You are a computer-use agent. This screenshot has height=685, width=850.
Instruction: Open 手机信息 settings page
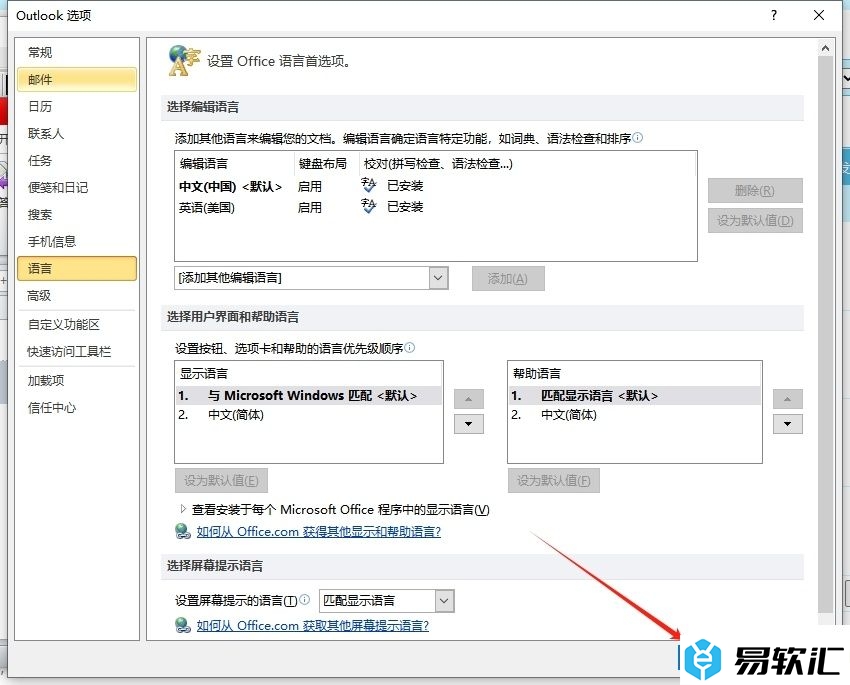pyautogui.click(x=76, y=242)
